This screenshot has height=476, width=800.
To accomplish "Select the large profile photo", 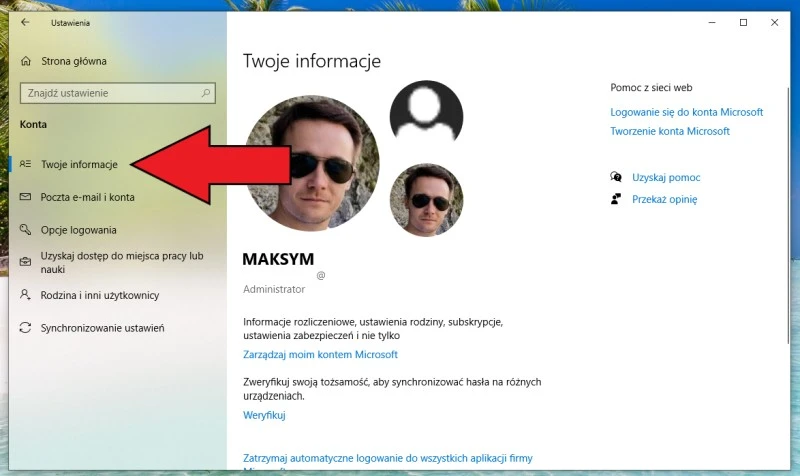I will (x=312, y=163).
